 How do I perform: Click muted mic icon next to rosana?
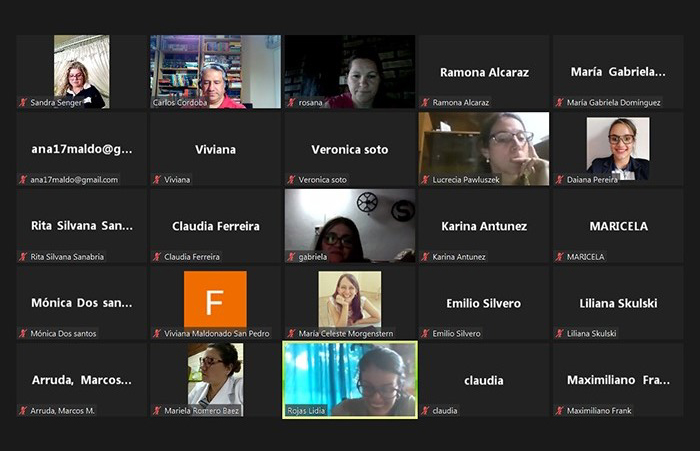pos(292,103)
